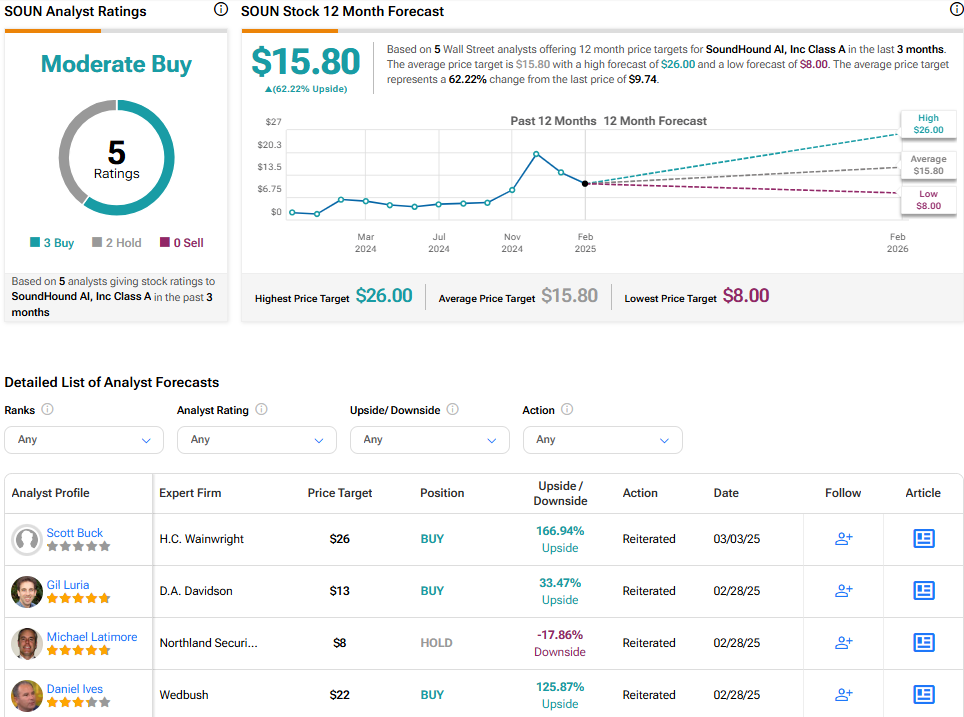Open Gil Luria's analyst profile
The image size is (964, 717).
click(x=68, y=585)
